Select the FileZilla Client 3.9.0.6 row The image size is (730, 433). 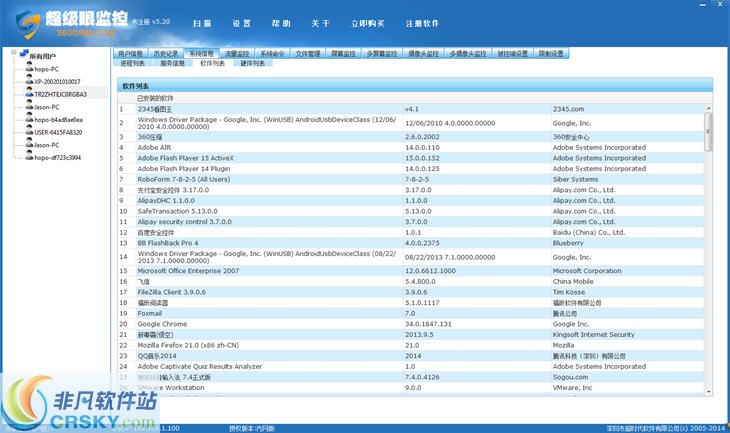(411, 292)
